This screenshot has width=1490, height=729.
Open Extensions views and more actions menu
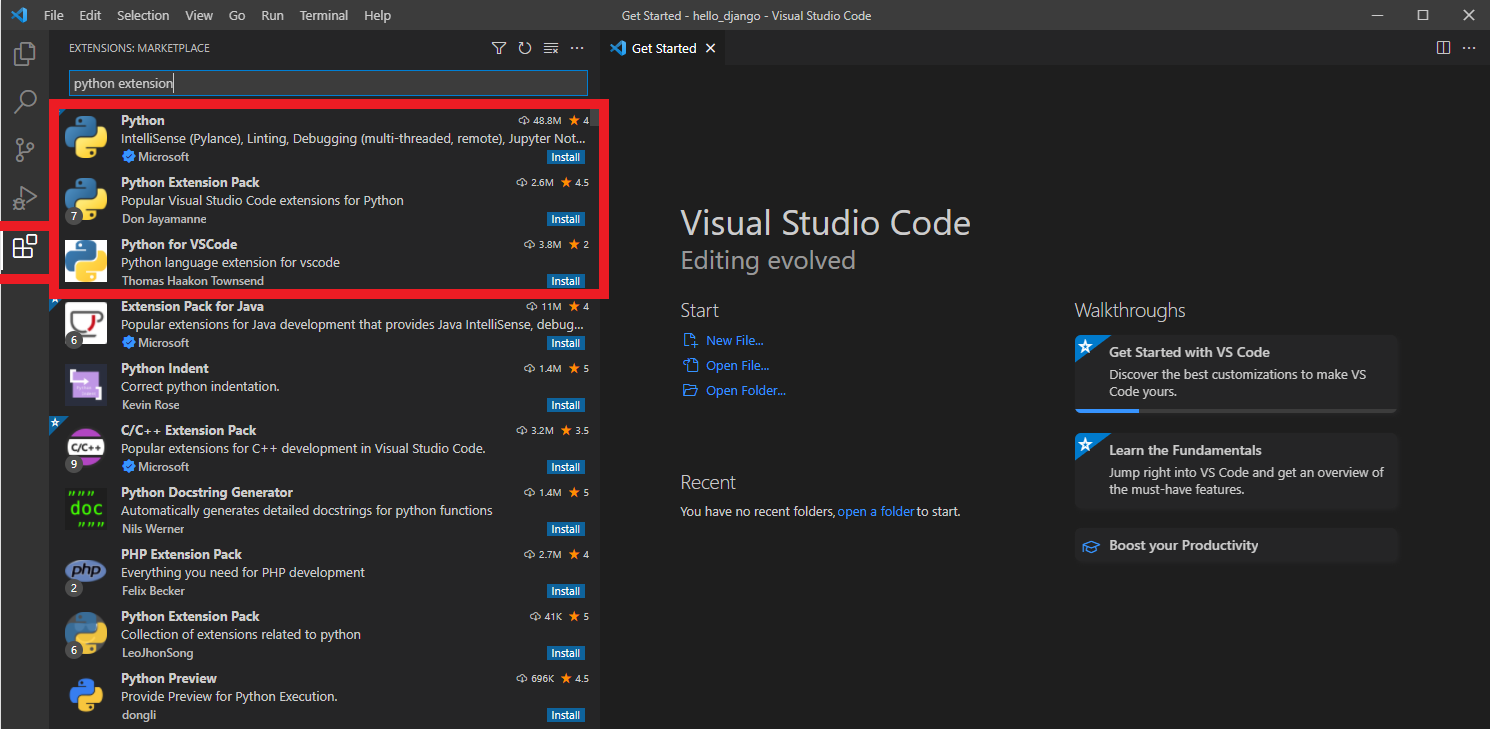coord(577,48)
